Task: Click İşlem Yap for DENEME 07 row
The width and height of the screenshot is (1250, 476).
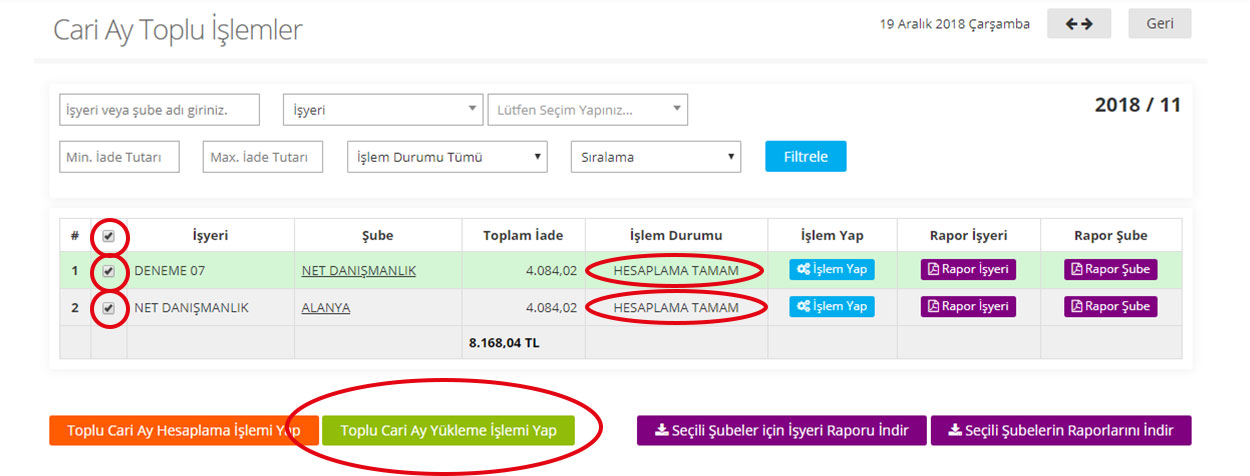Action: coord(832,269)
